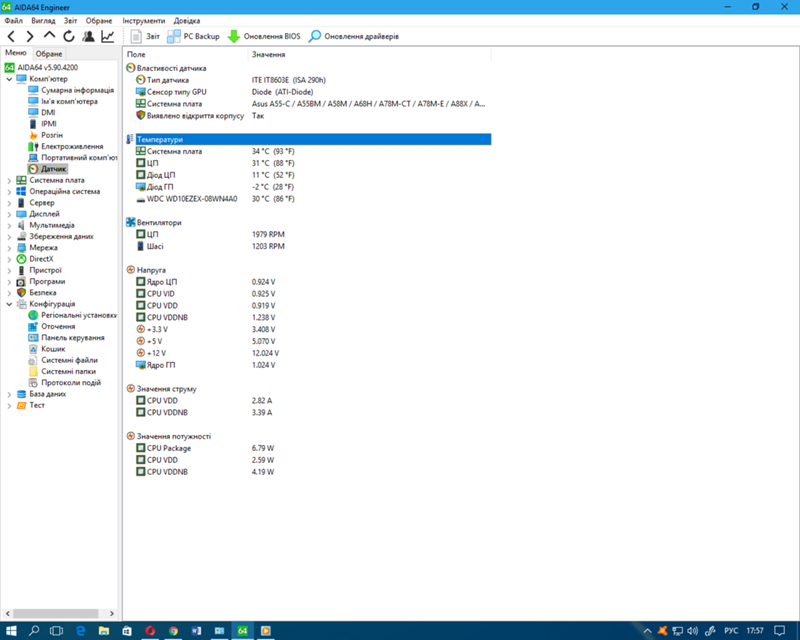800x640 pixels.
Task: Select IPMI in the tree
Action: click(49, 124)
